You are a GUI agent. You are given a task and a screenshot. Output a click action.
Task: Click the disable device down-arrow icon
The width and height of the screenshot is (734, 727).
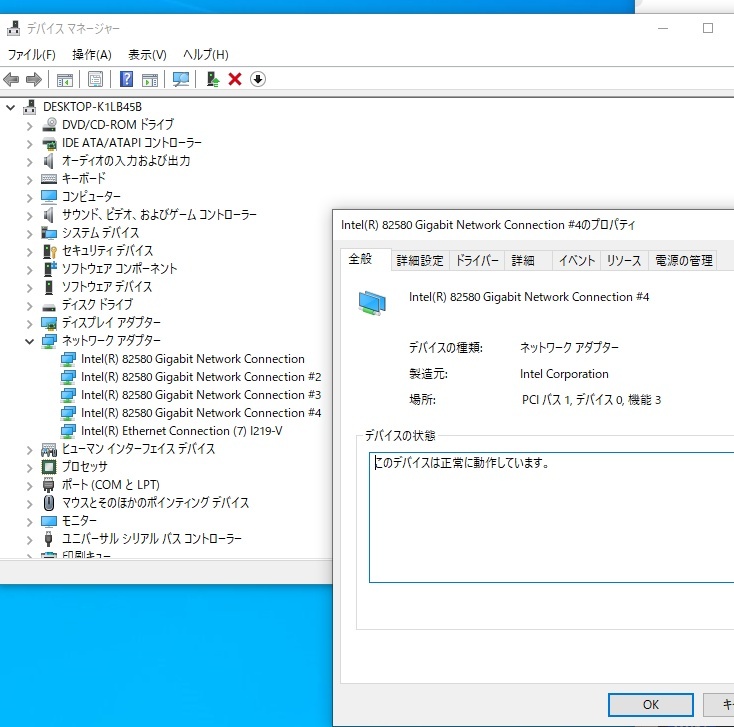[x=258, y=79]
